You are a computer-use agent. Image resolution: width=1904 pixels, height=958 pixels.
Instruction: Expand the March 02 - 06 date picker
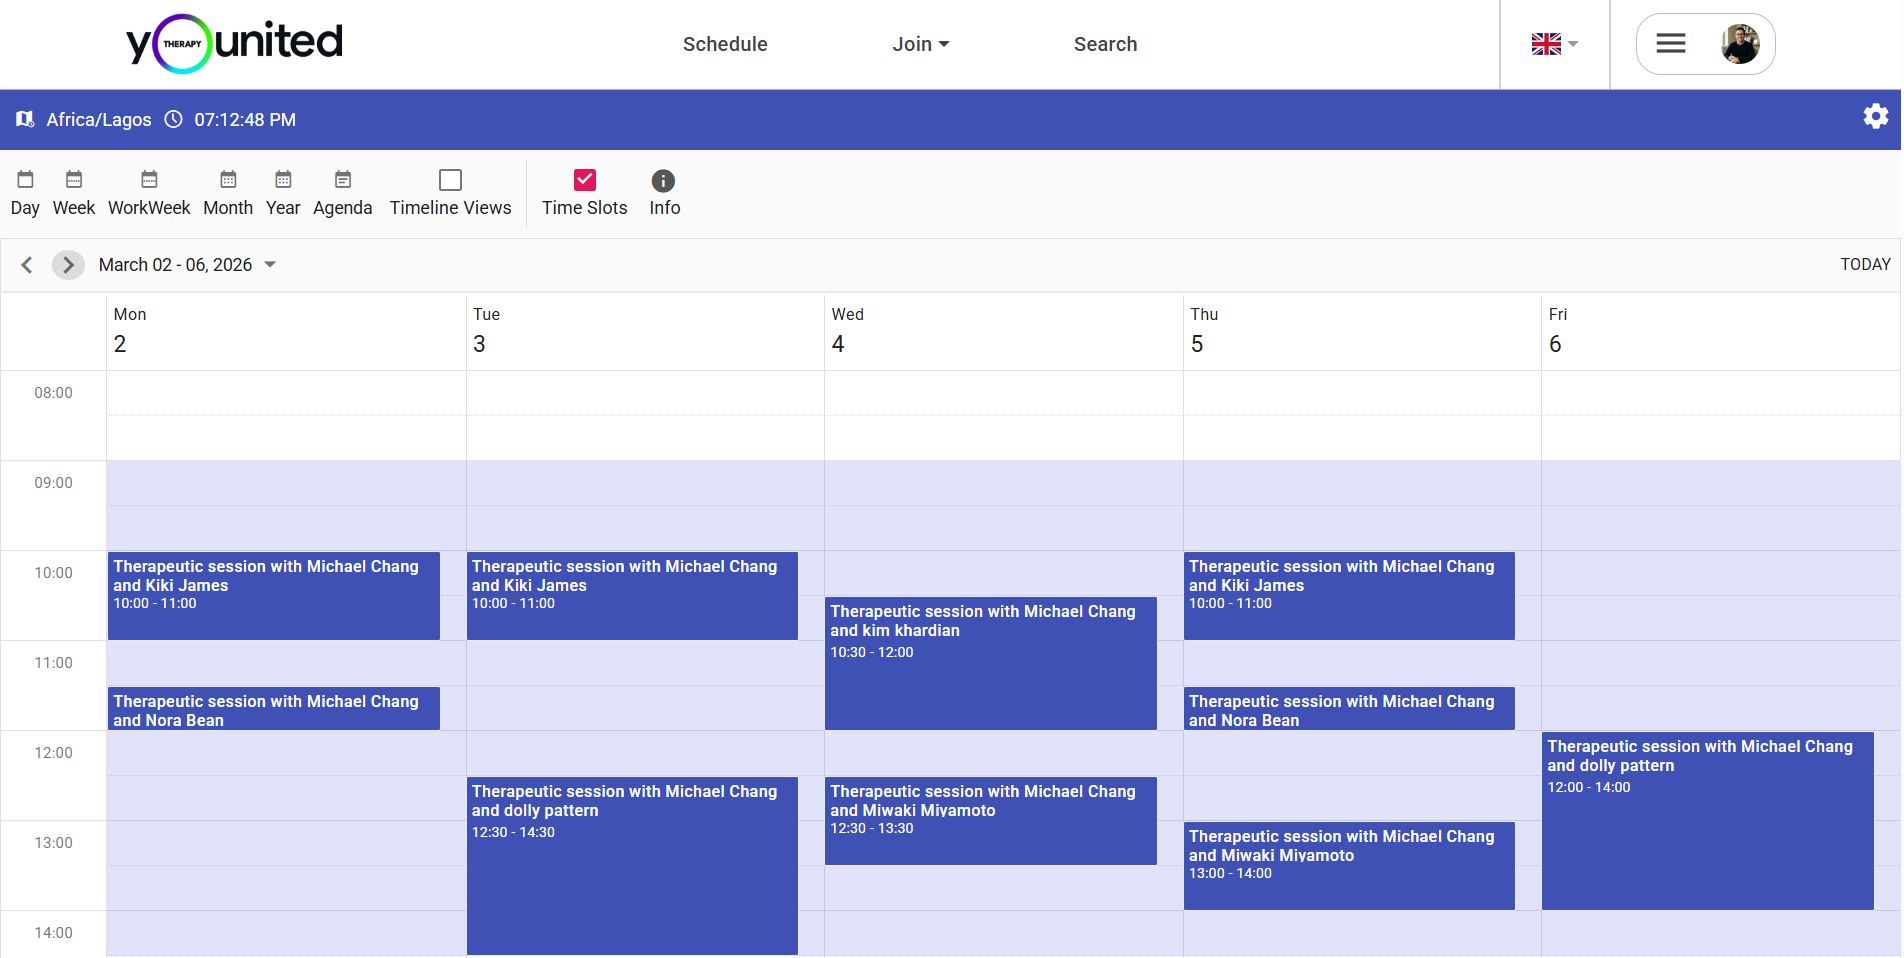pyautogui.click(x=269, y=264)
